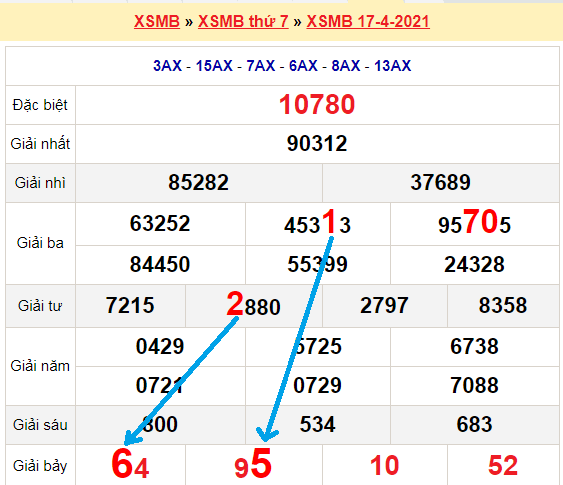Select fourth prize number 7215
Image resolution: width=563 pixels, height=485 pixels.
coord(130,306)
